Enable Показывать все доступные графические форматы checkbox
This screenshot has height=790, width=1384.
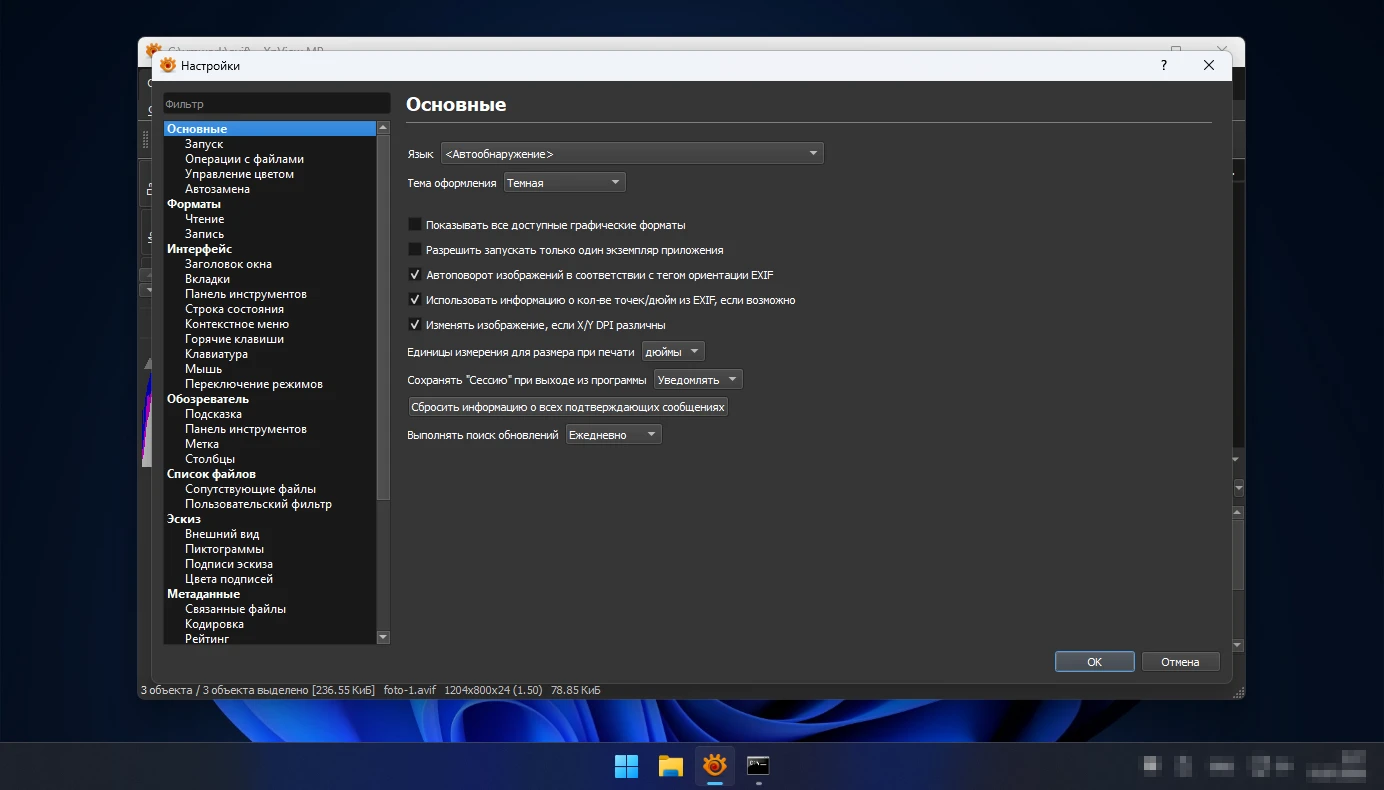point(415,225)
